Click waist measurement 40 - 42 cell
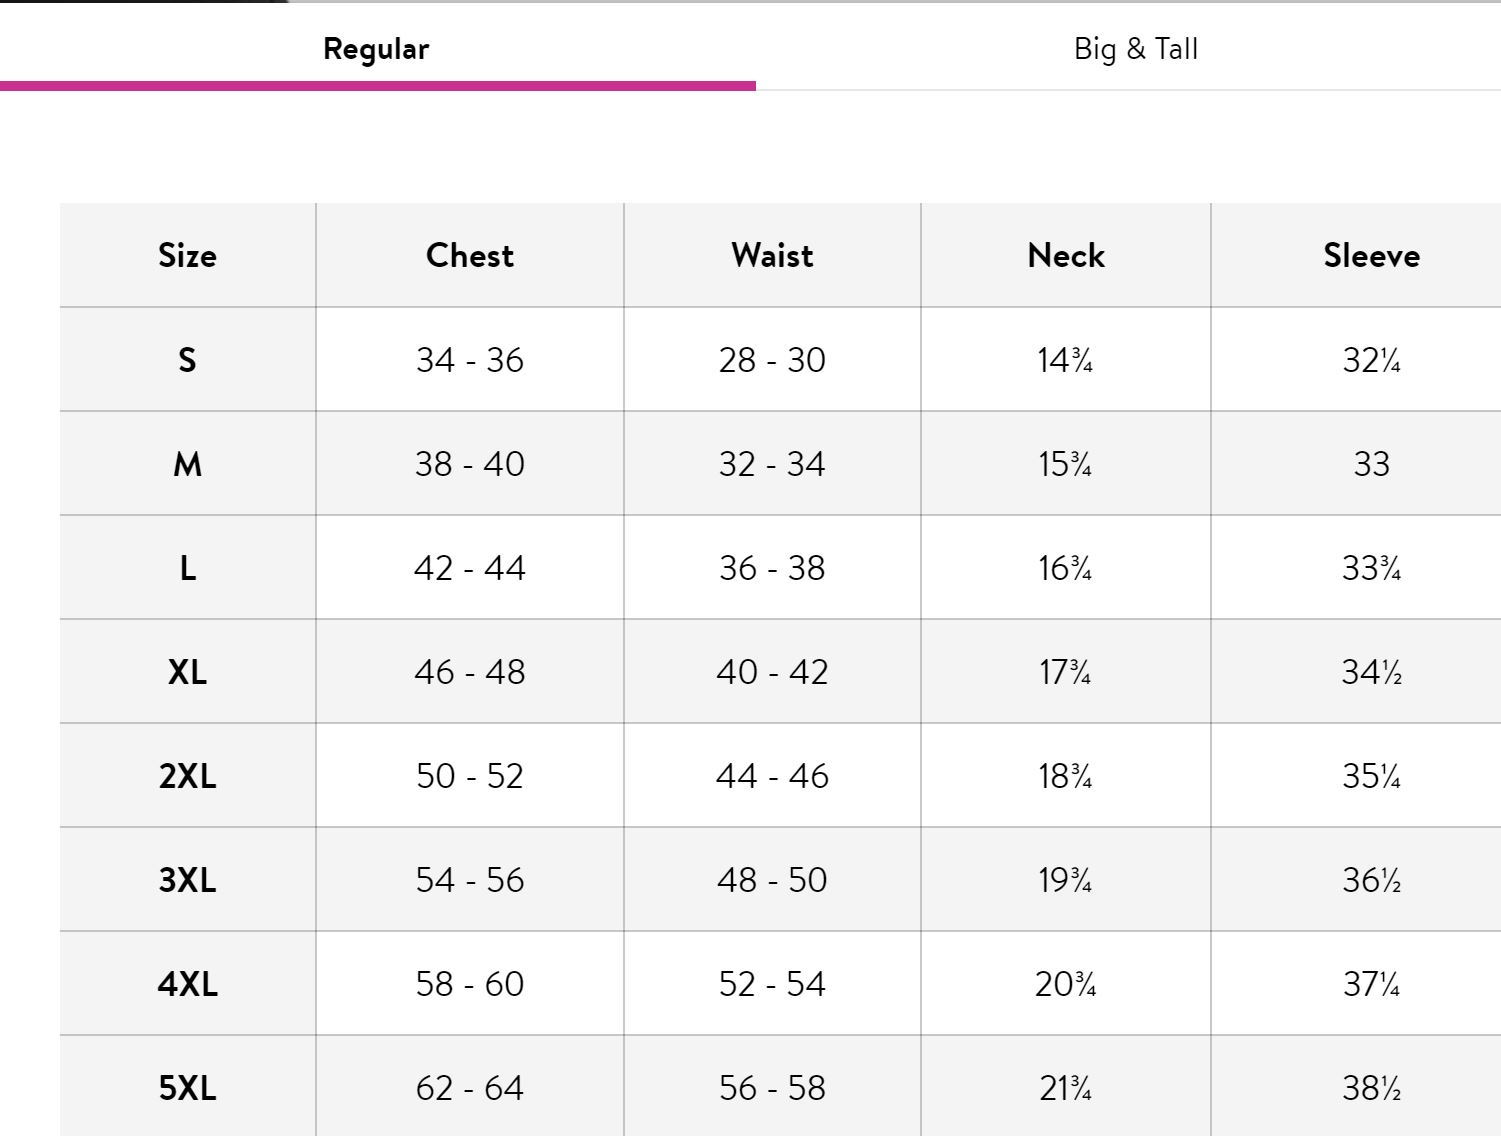1501x1136 pixels. 772,672
